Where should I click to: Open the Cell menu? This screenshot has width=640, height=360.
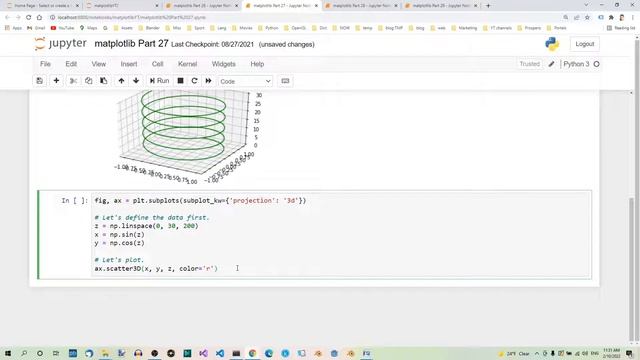point(158,64)
